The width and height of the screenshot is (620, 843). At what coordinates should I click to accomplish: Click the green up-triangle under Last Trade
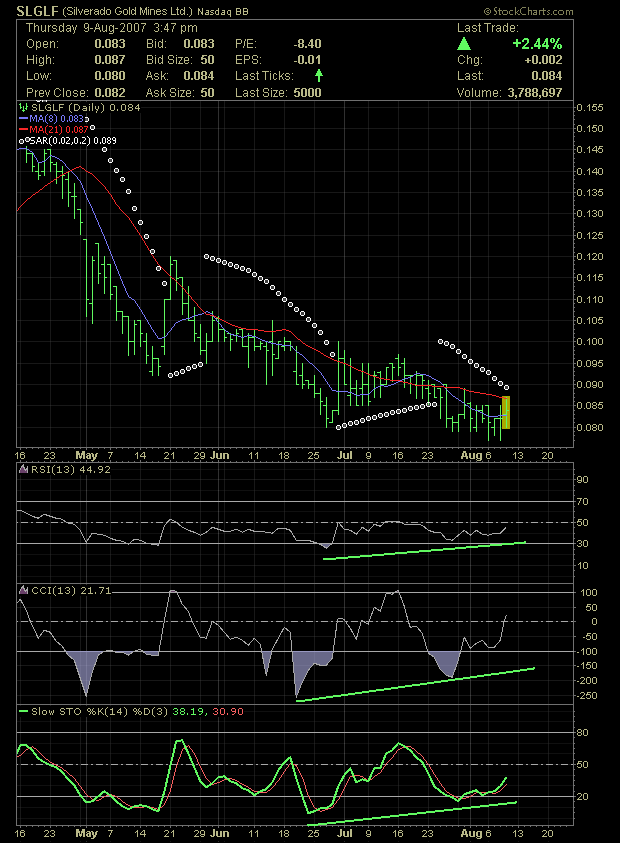point(464,44)
